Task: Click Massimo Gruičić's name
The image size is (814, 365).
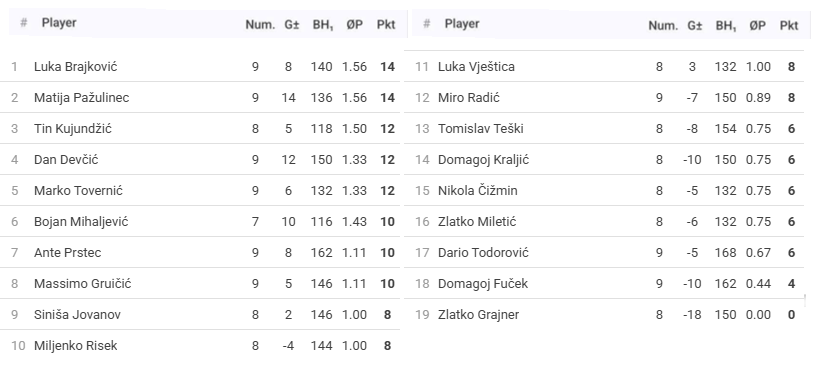Action: tap(83, 283)
